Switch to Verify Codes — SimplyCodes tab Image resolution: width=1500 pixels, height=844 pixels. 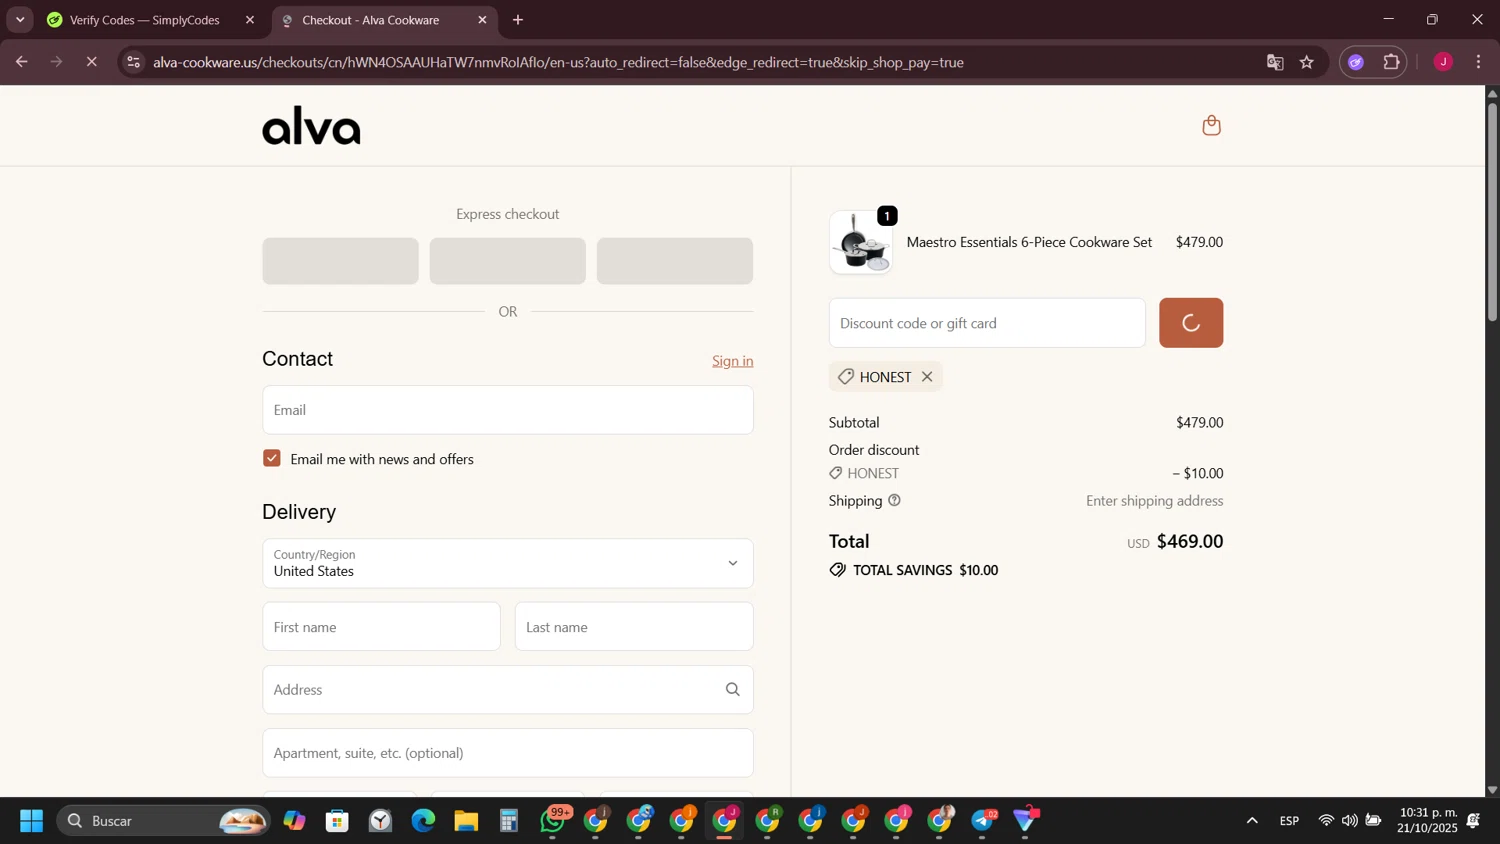[x=144, y=20]
